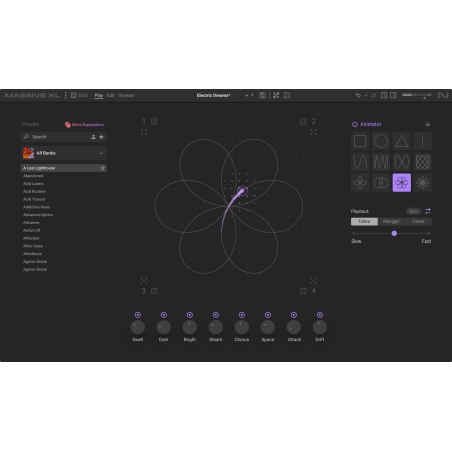
Task: Select the four-petal clover animator shape
Action: (360, 183)
